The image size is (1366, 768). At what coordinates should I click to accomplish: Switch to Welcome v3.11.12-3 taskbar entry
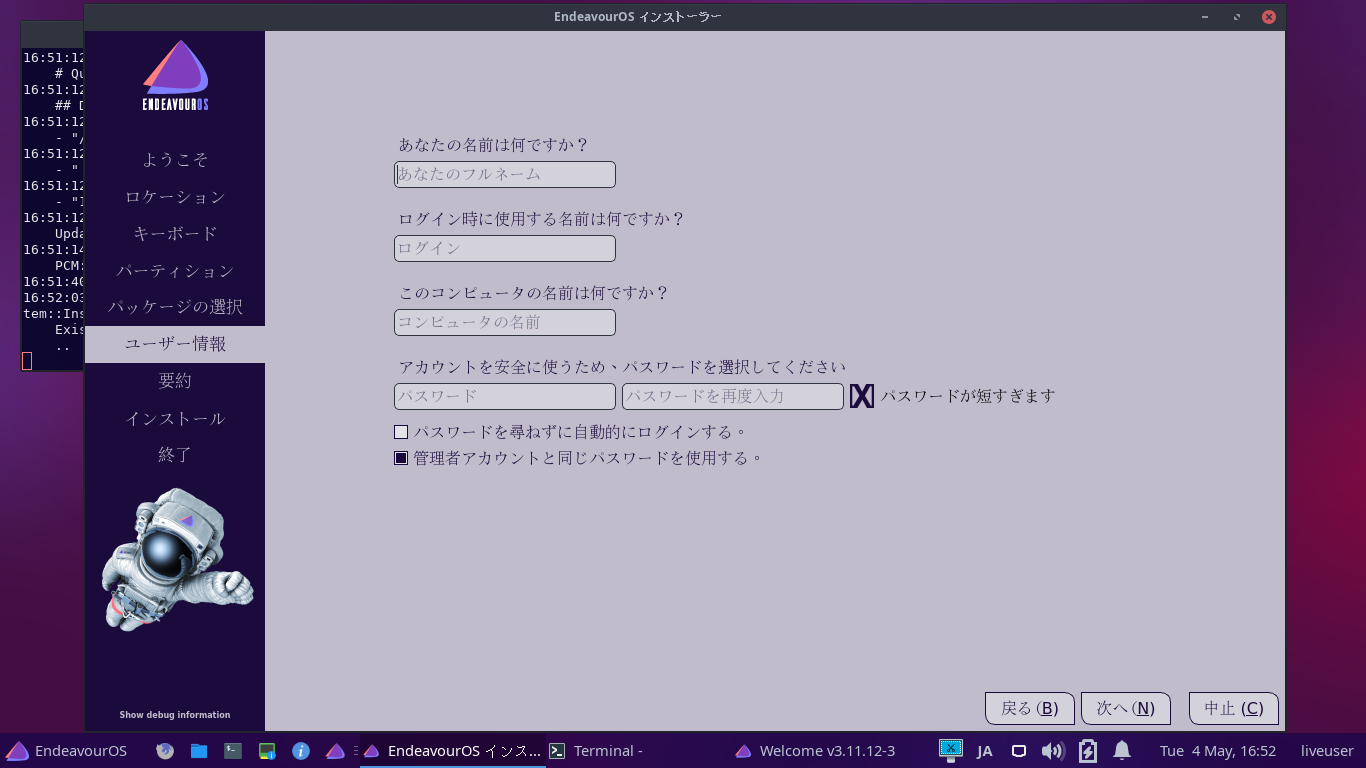816,751
